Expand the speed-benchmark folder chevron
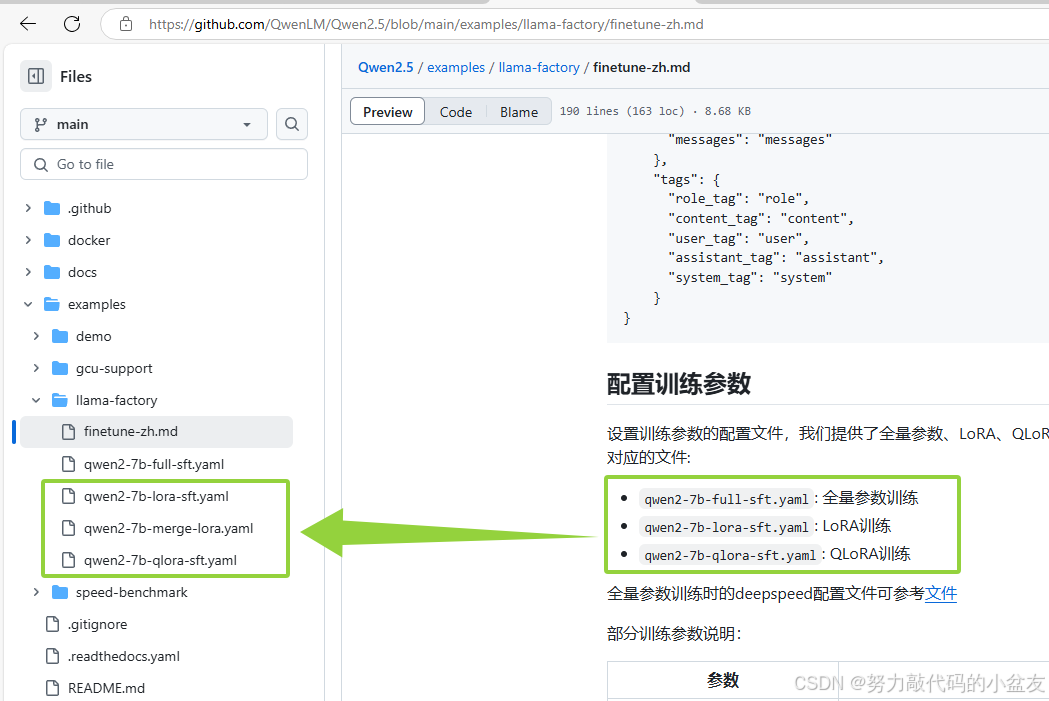Image resolution: width=1049 pixels, height=701 pixels. [x=36, y=592]
